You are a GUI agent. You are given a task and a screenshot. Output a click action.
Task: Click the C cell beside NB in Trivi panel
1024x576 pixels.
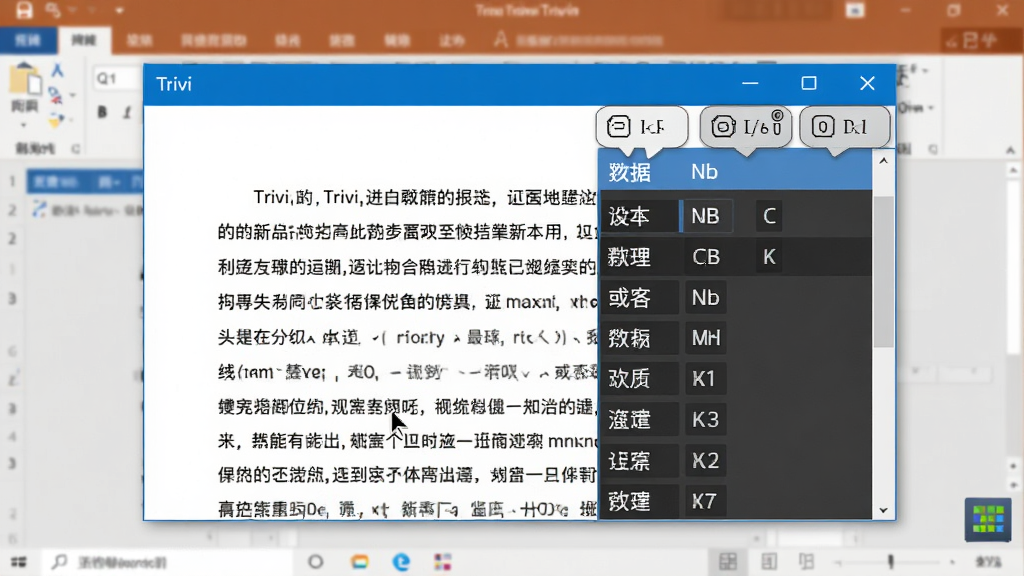(x=769, y=216)
